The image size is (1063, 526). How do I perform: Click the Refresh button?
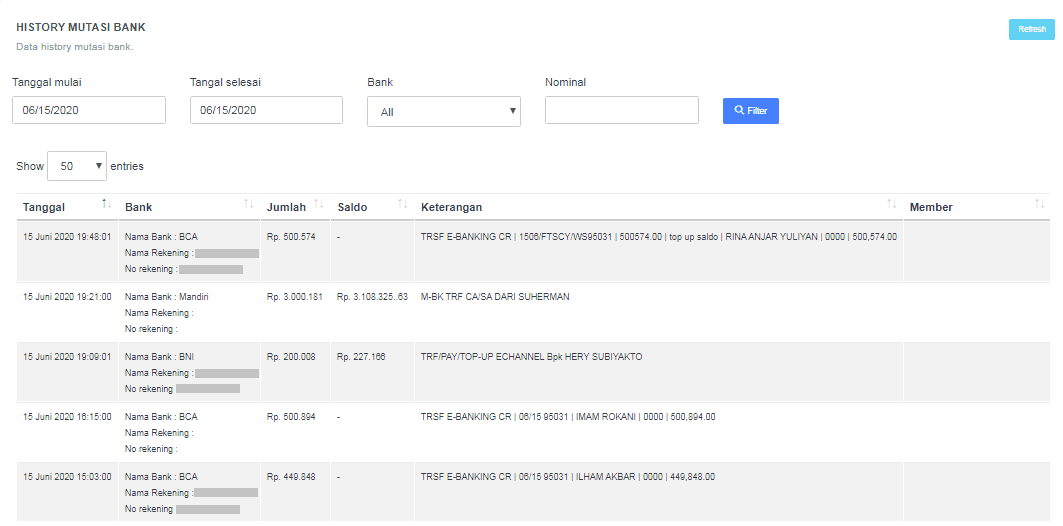pos(1031,29)
